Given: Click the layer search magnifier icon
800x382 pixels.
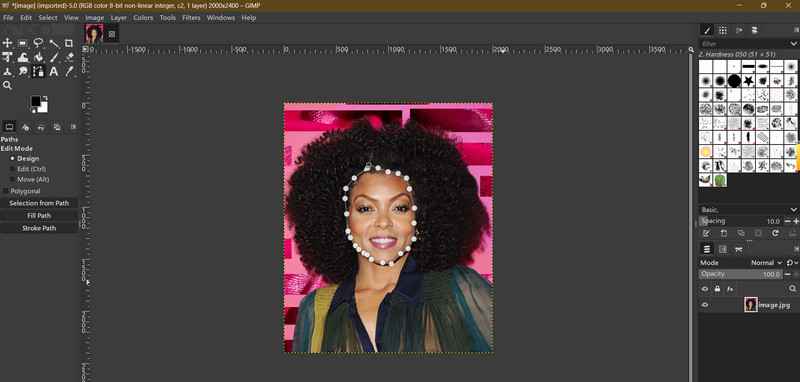Looking at the screenshot, I should click(x=792, y=289).
